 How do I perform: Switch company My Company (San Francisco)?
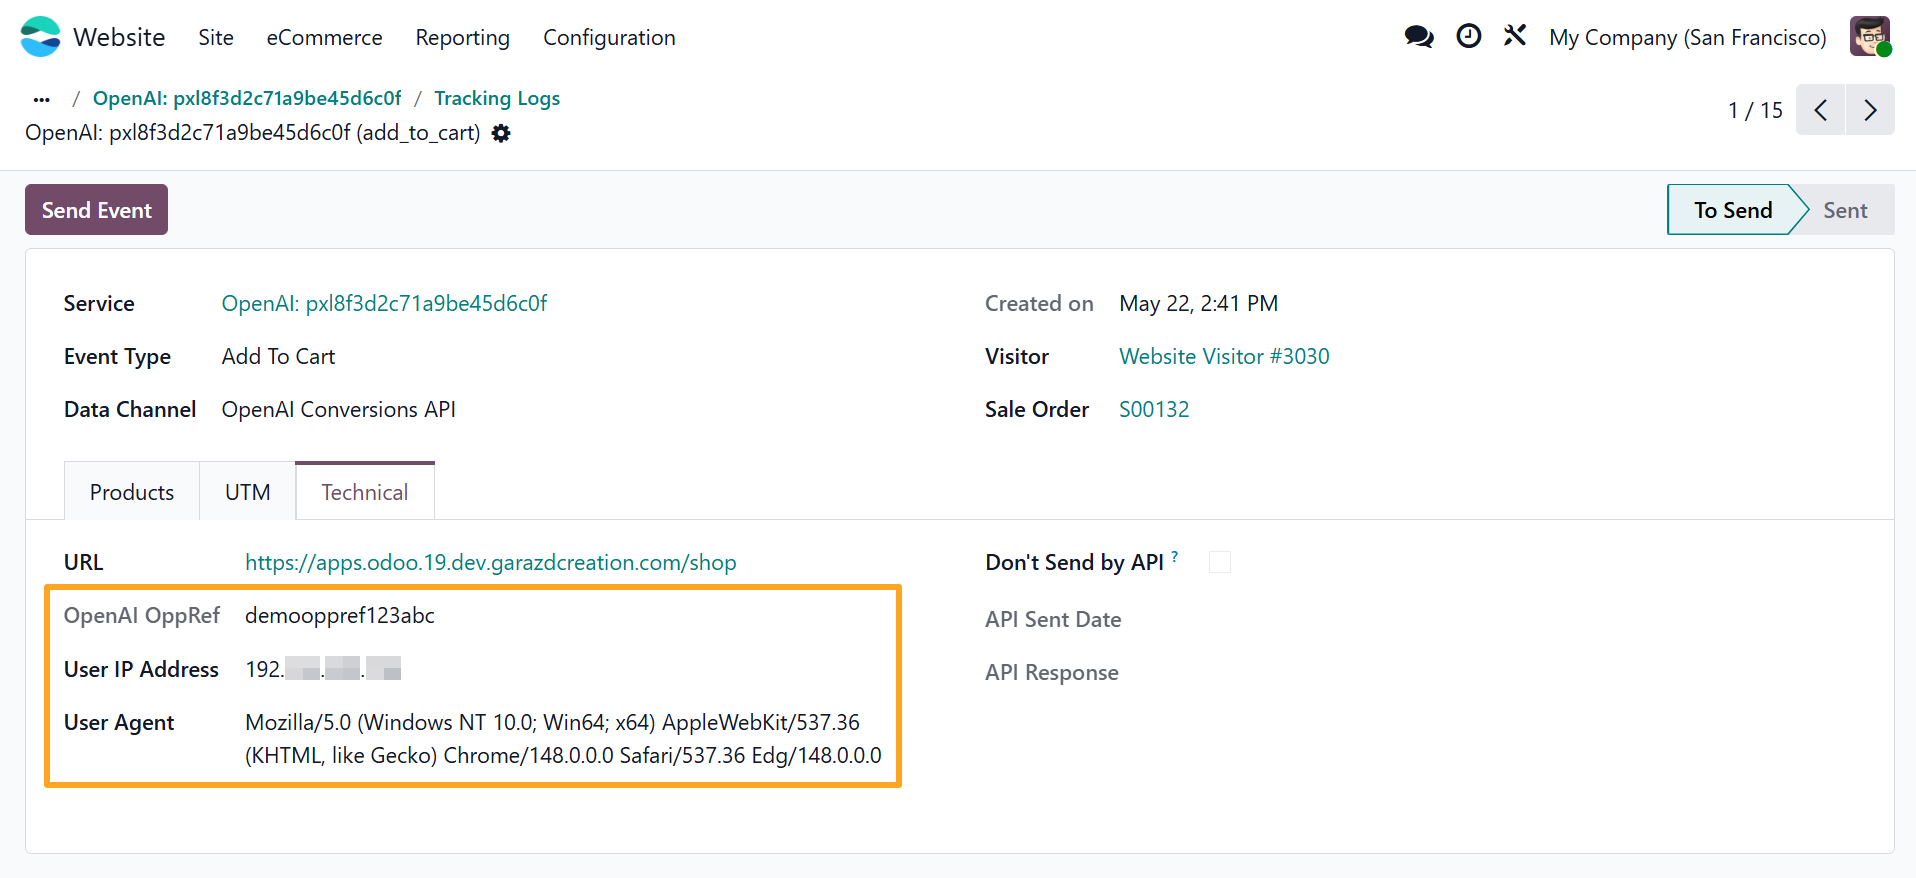[x=1687, y=37]
